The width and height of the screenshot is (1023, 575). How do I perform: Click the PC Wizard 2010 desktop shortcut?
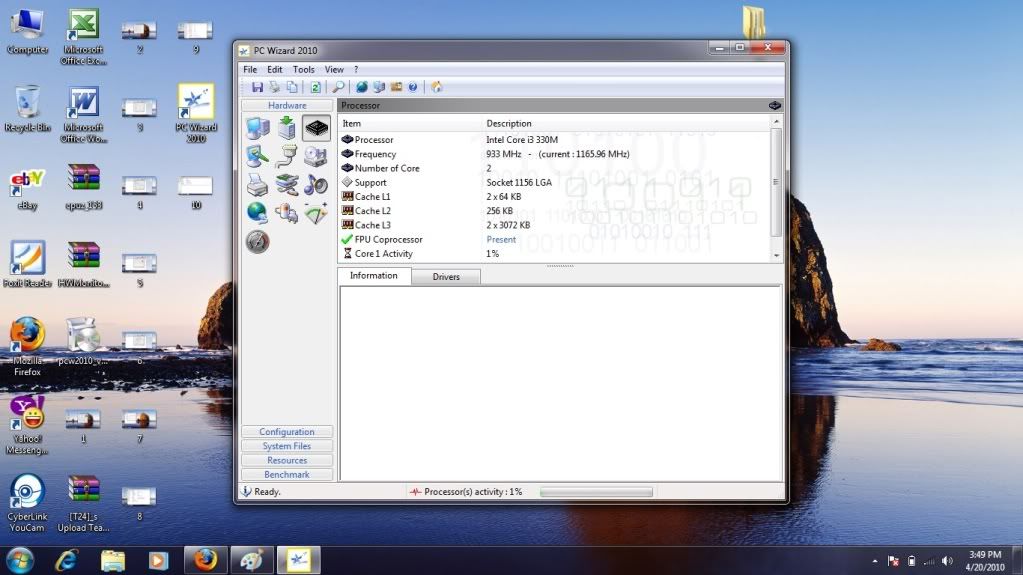point(196,112)
